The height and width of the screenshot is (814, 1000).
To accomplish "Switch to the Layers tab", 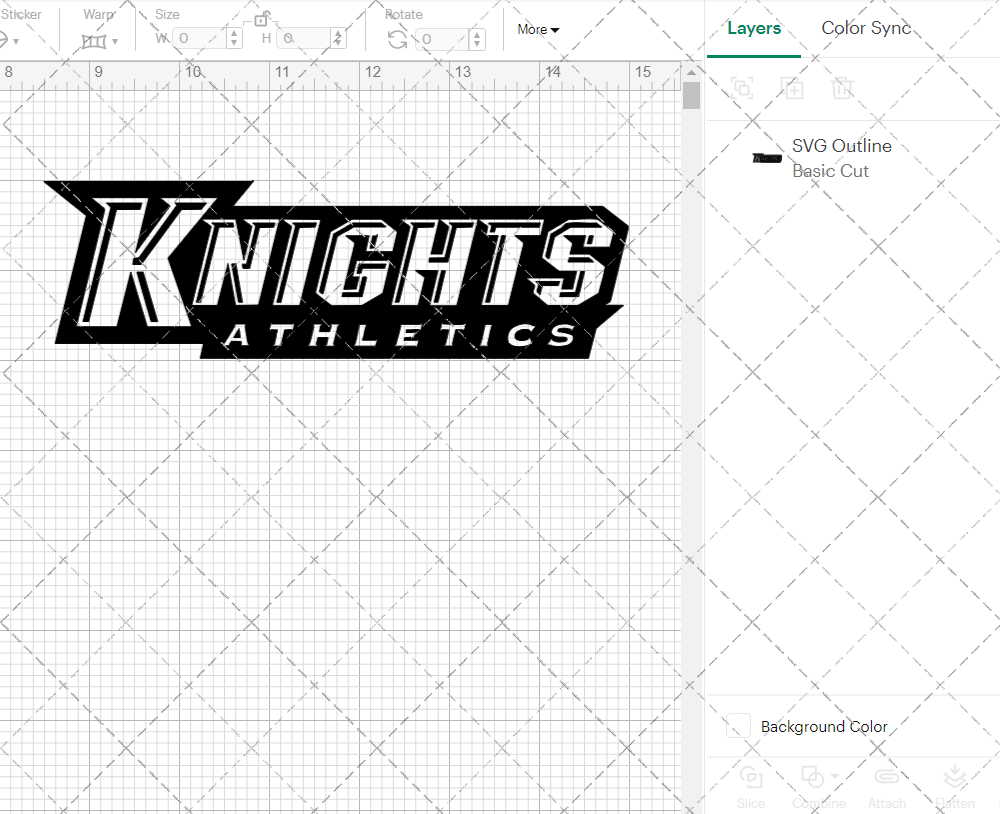I will [754, 28].
